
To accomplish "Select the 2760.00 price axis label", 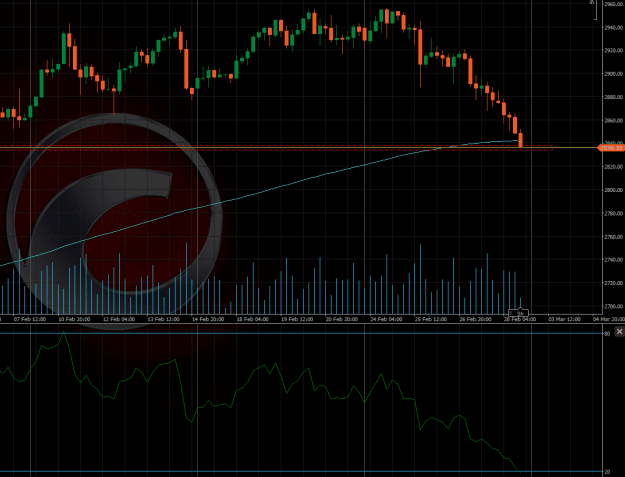I will click(x=613, y=237).
